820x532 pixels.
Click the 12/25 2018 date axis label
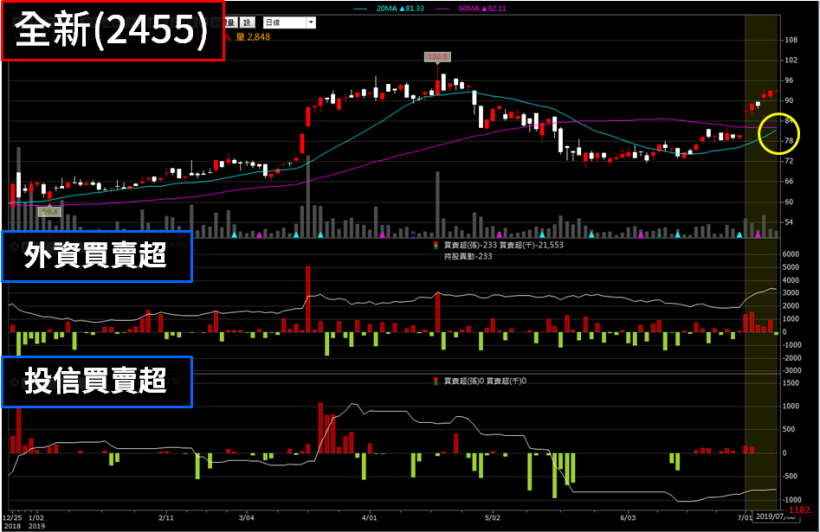coord(12,522)
